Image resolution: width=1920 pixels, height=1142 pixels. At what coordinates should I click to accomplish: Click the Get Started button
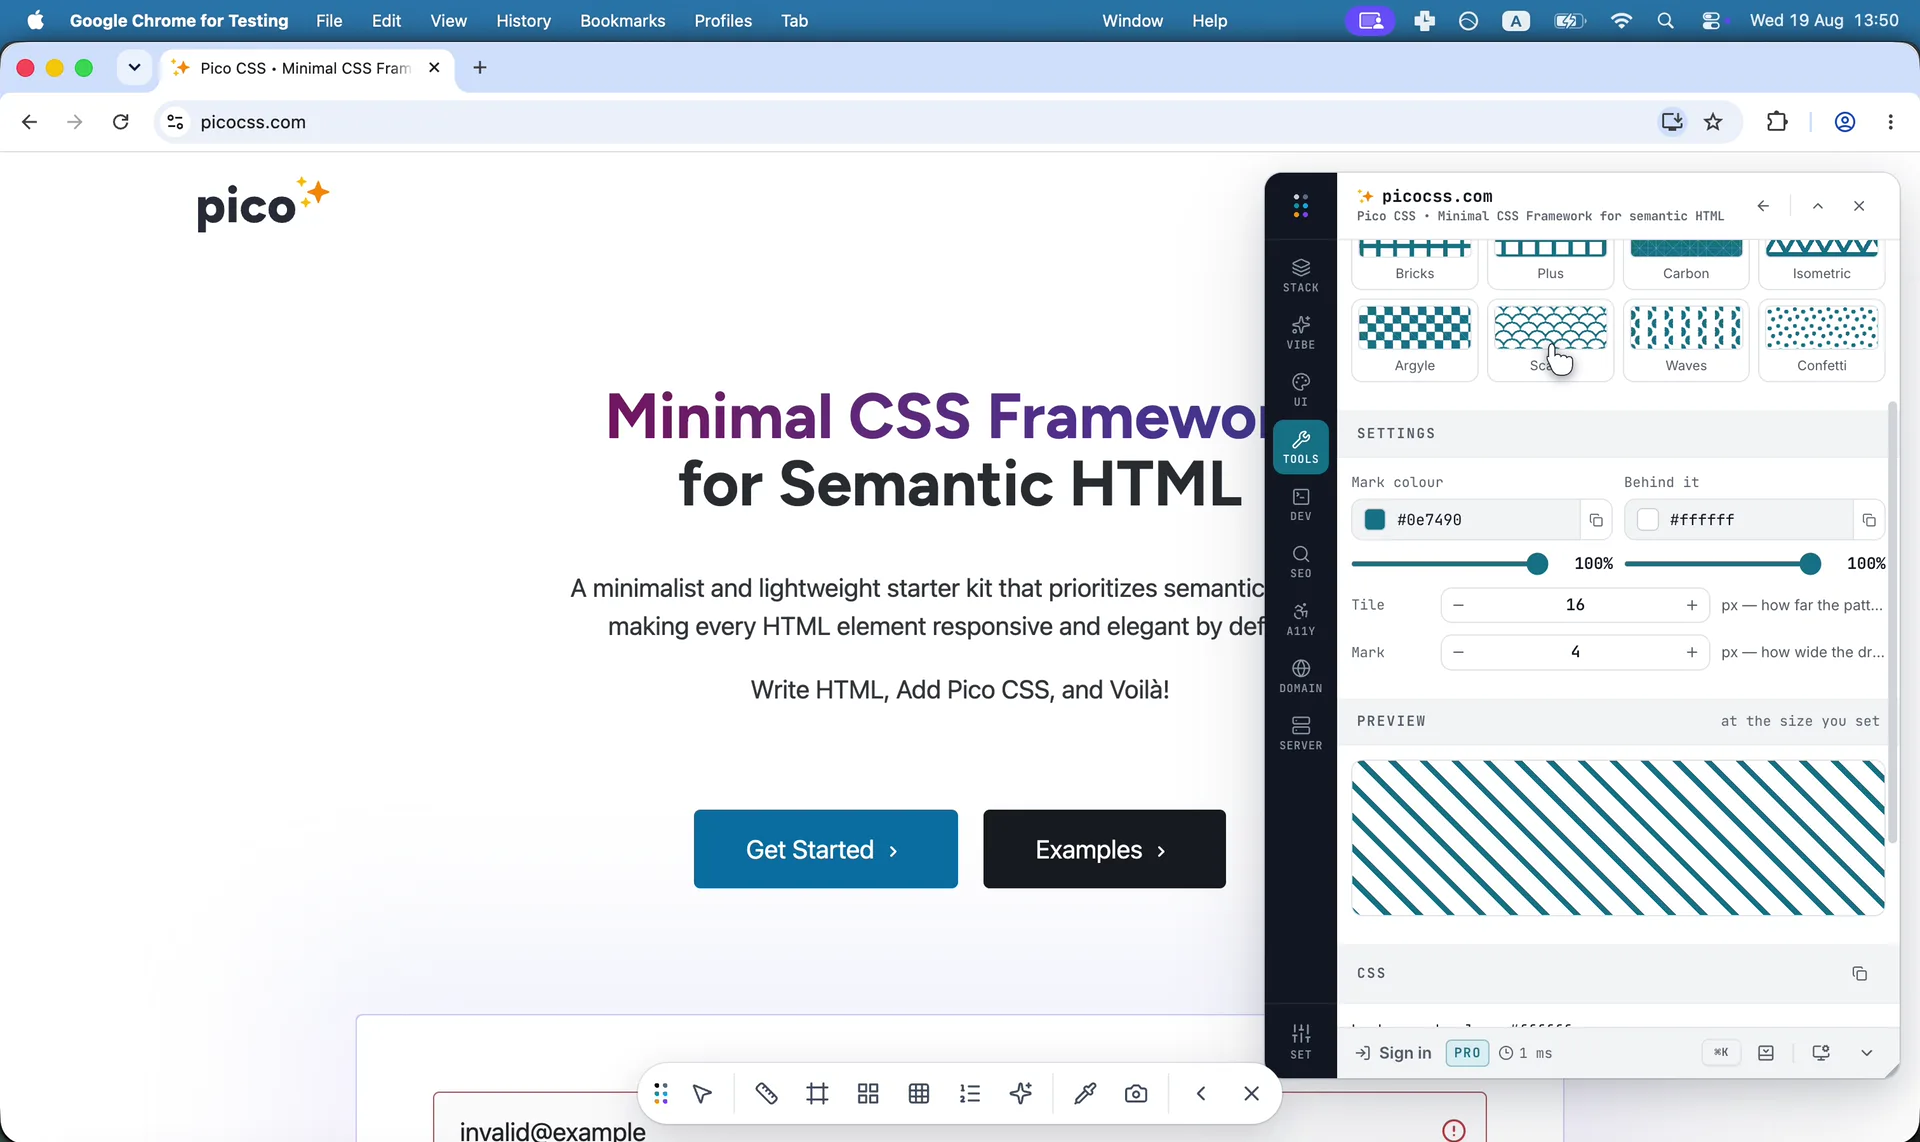click(x=826, y=849)
